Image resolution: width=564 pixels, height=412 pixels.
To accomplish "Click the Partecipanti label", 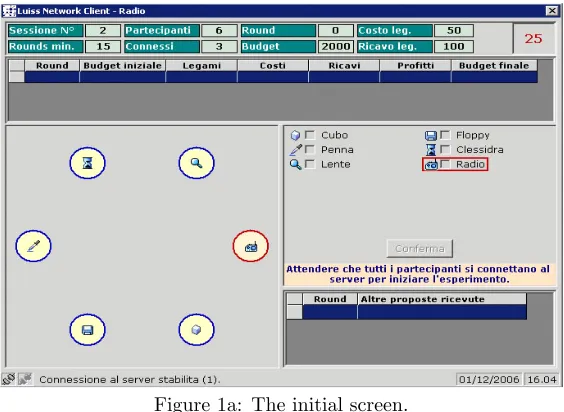I will (162, 31).
